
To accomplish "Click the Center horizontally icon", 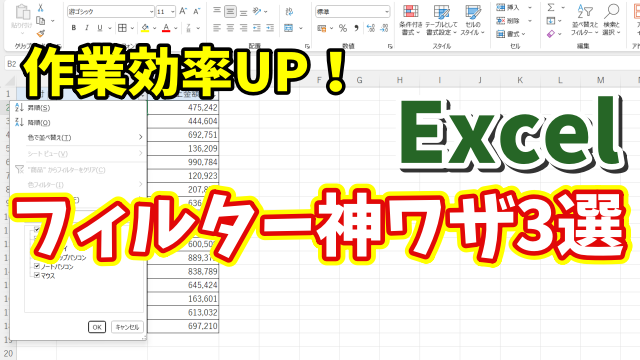I will (x=230, y=28).
